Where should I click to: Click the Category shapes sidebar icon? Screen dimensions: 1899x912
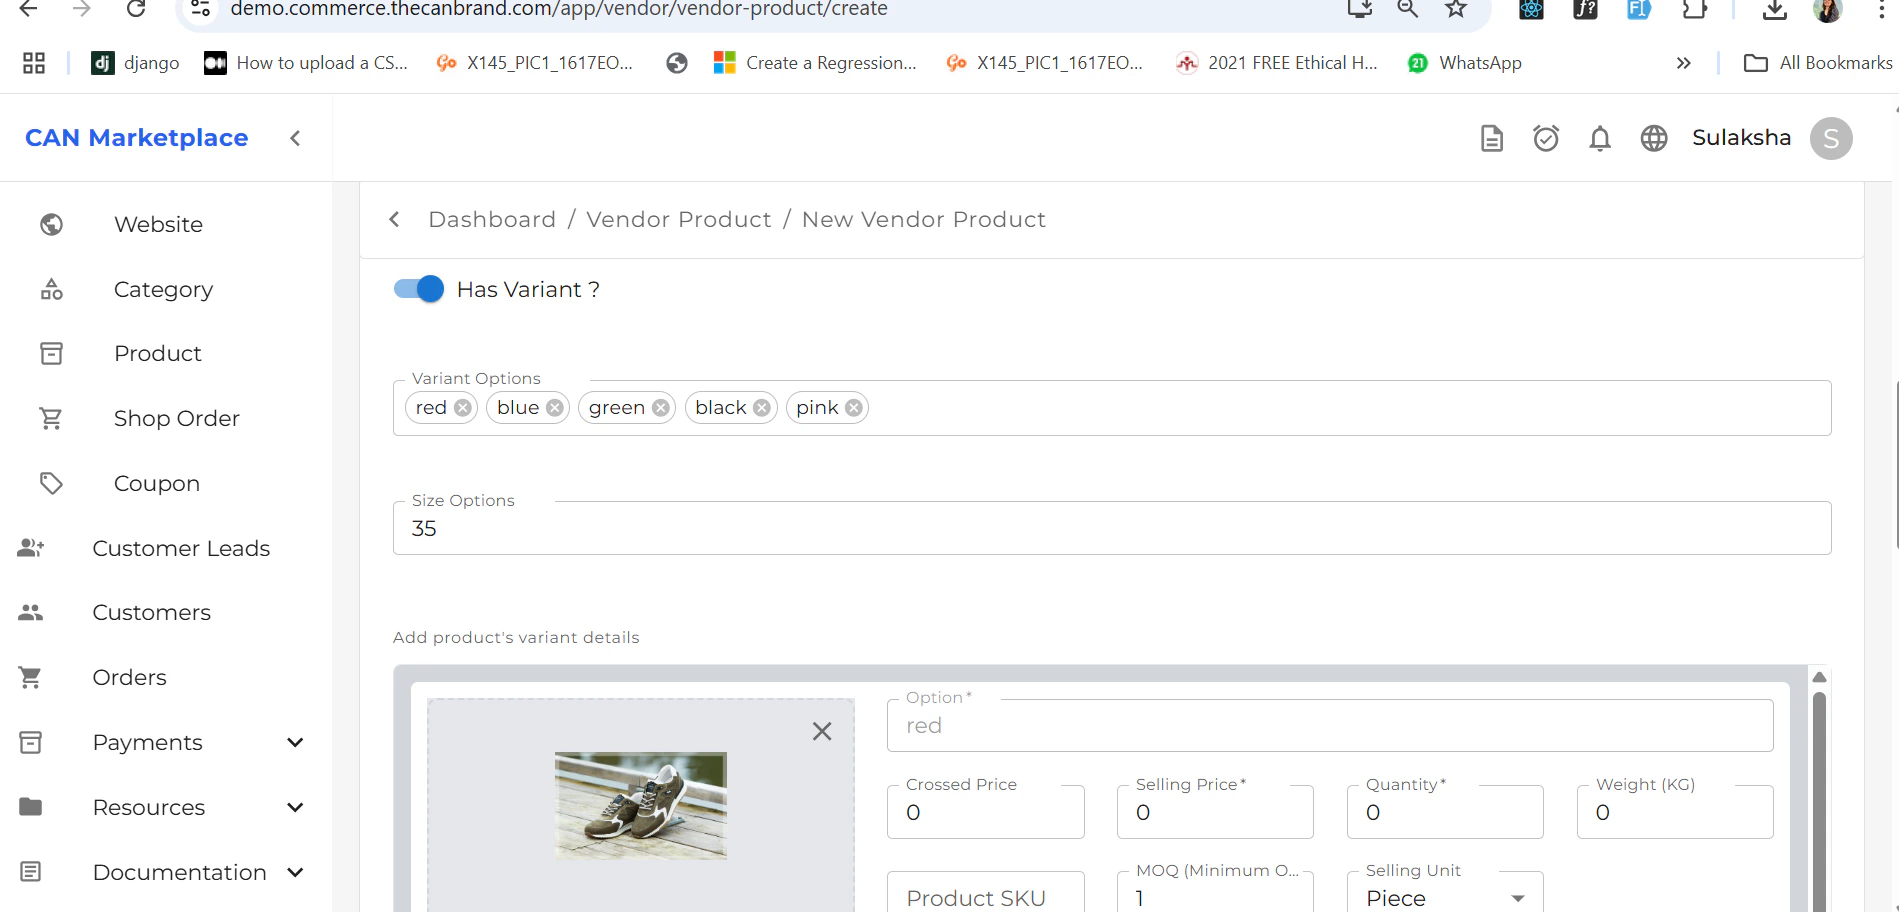coord(51,289)
